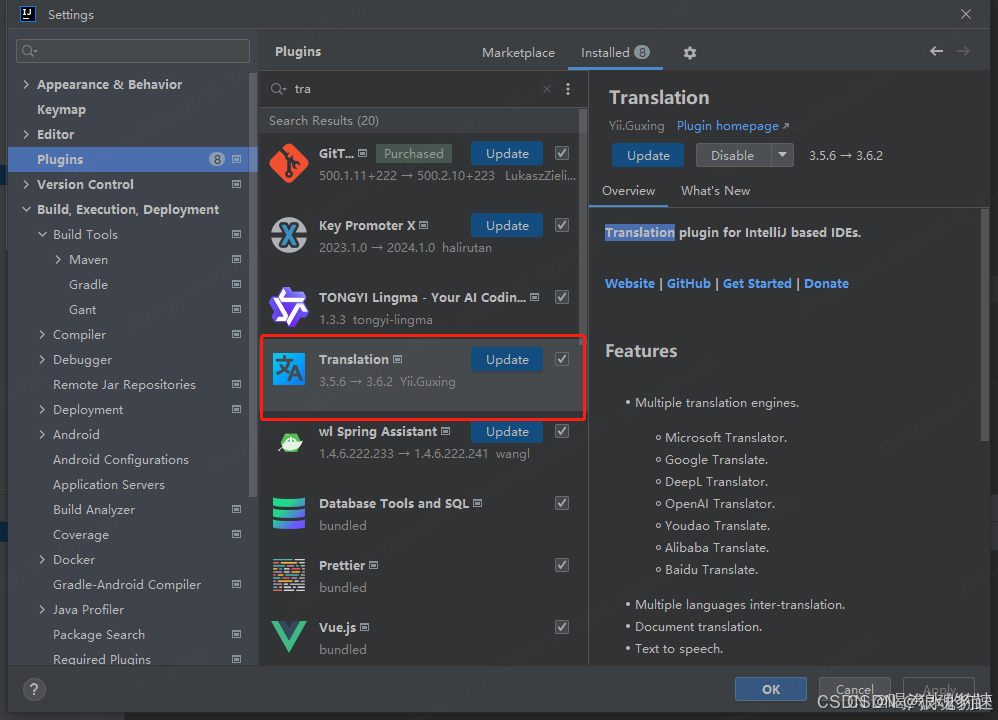Expand the Version Control section

click(x=26, y=185)
